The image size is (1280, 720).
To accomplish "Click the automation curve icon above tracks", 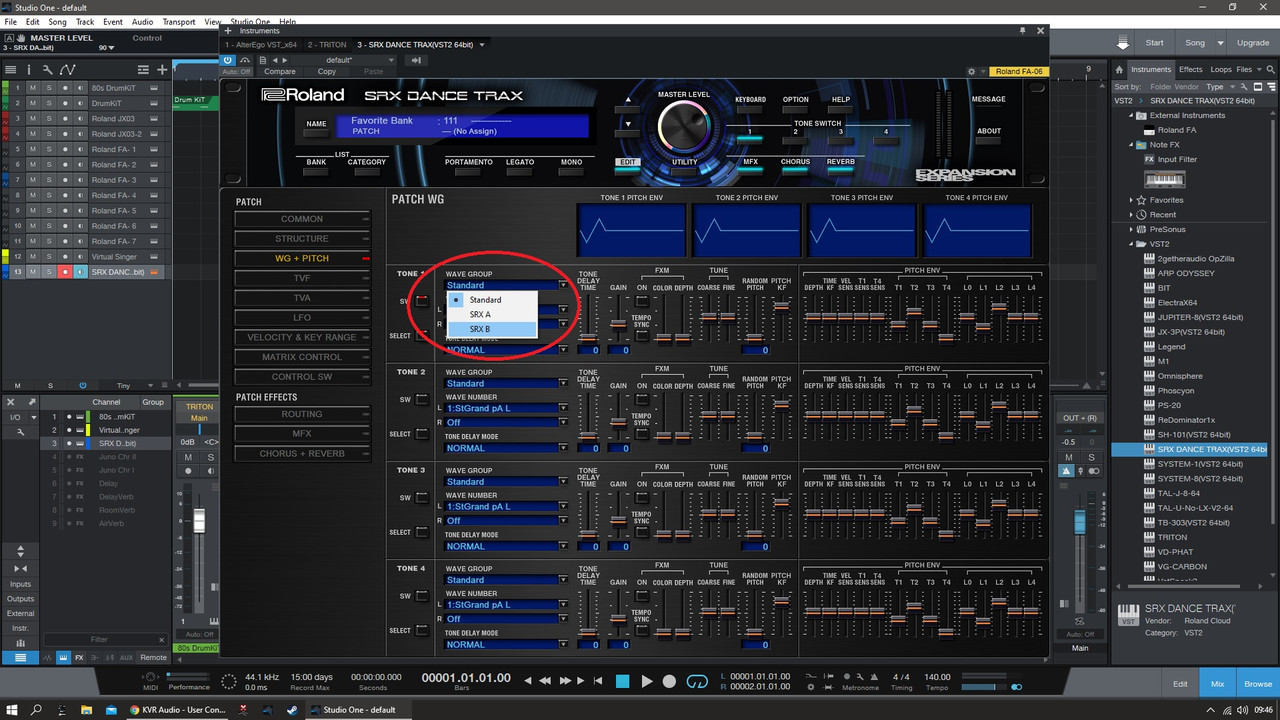I will [x=67, y=69].
